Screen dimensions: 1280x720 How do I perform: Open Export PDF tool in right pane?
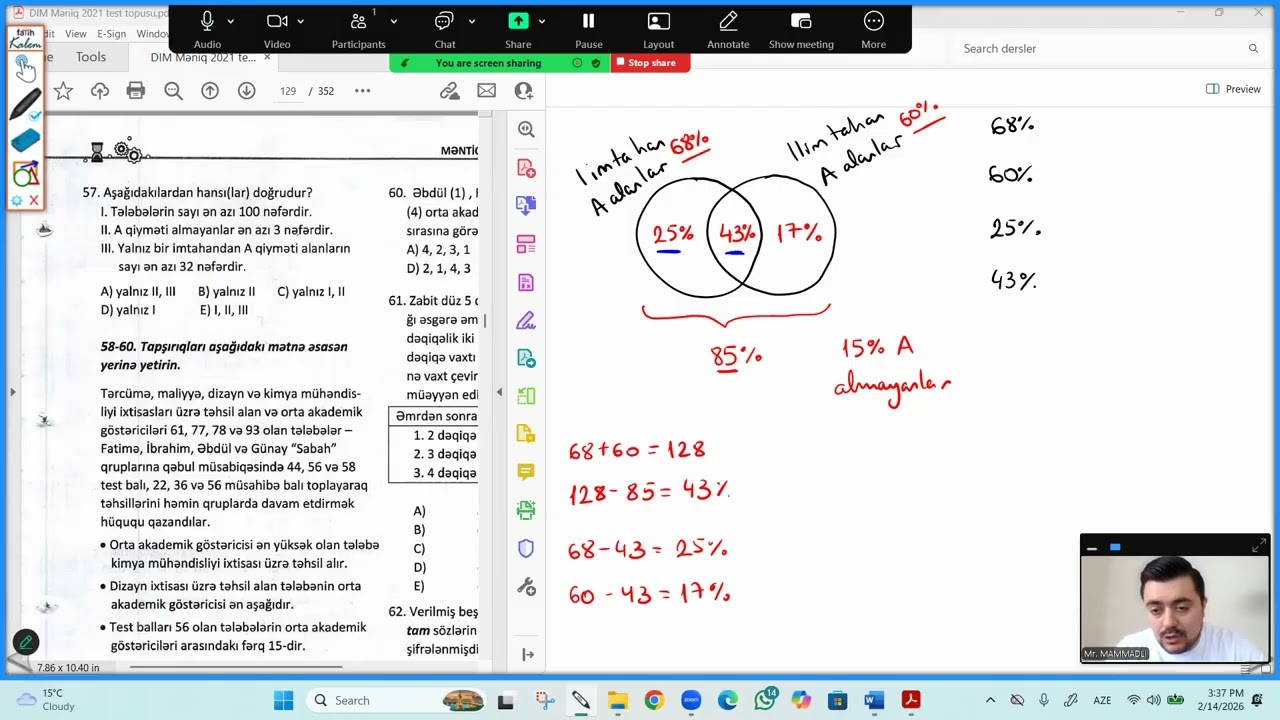pos(526,206)
